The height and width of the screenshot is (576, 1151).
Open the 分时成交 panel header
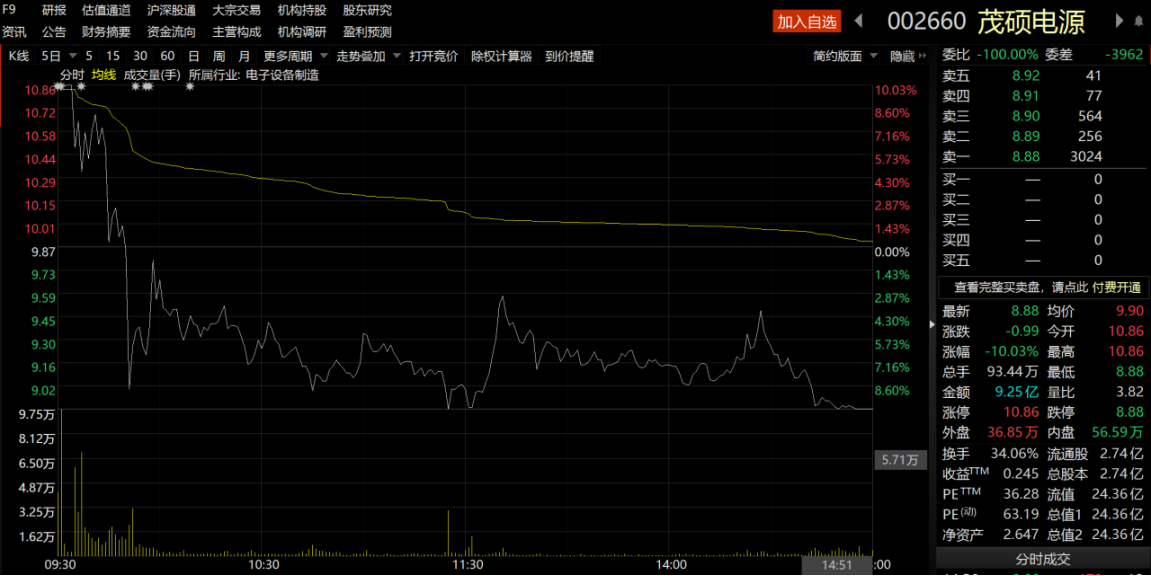[1043, 560]
